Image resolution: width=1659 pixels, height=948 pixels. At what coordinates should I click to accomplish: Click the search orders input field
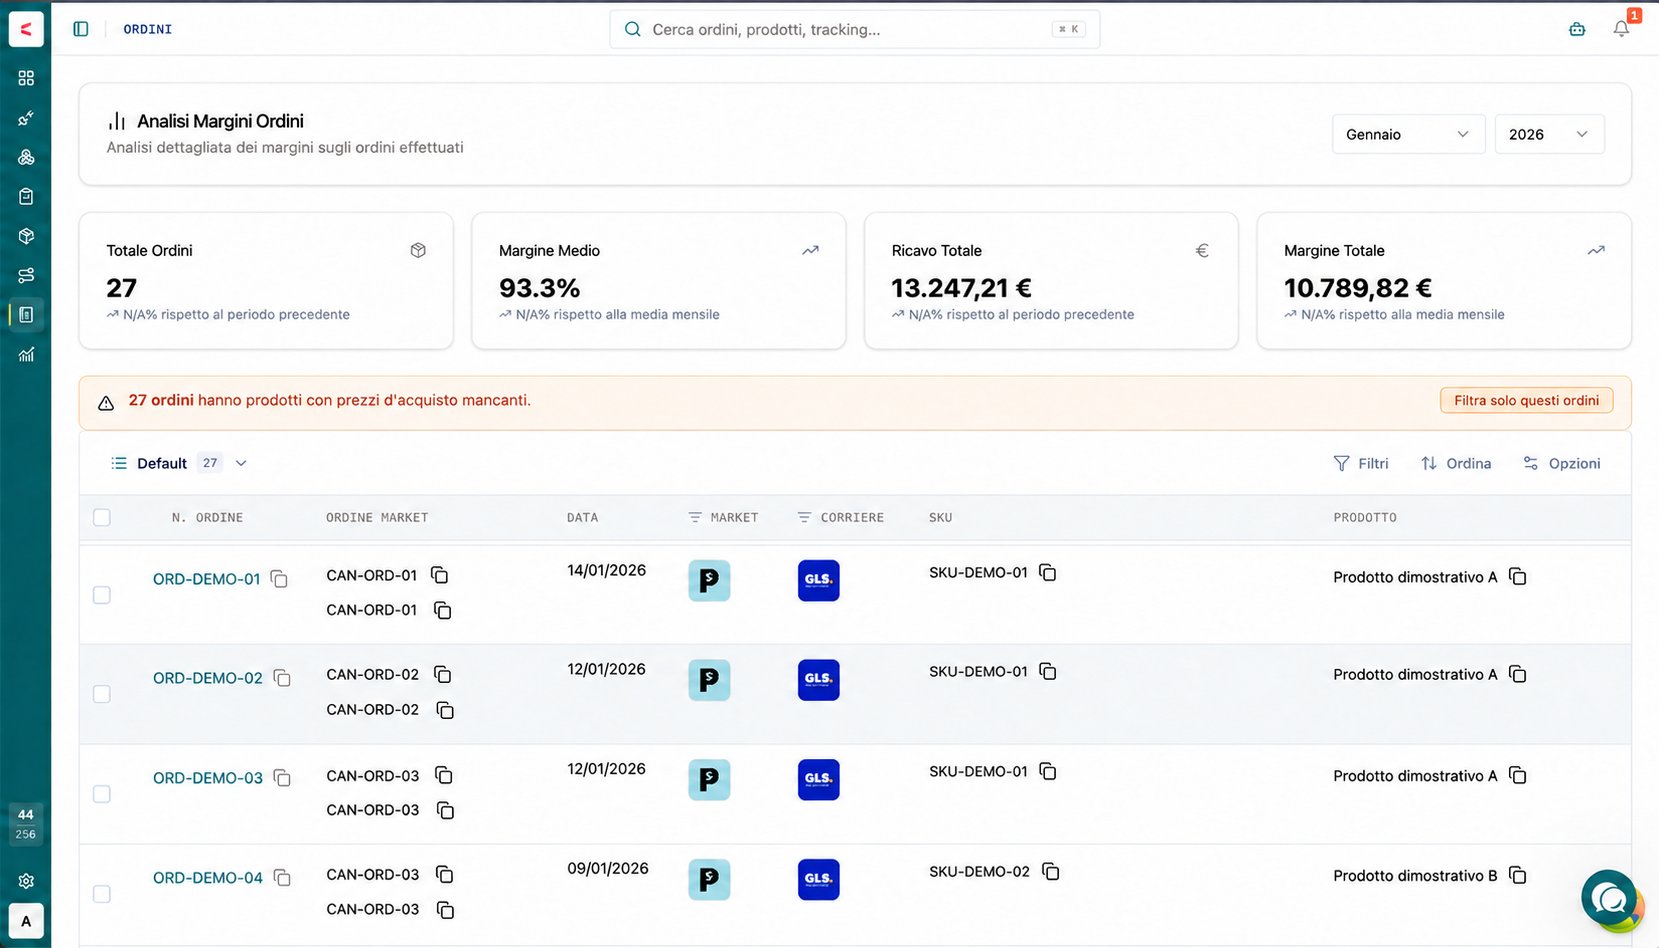click(x=854, y=29)
